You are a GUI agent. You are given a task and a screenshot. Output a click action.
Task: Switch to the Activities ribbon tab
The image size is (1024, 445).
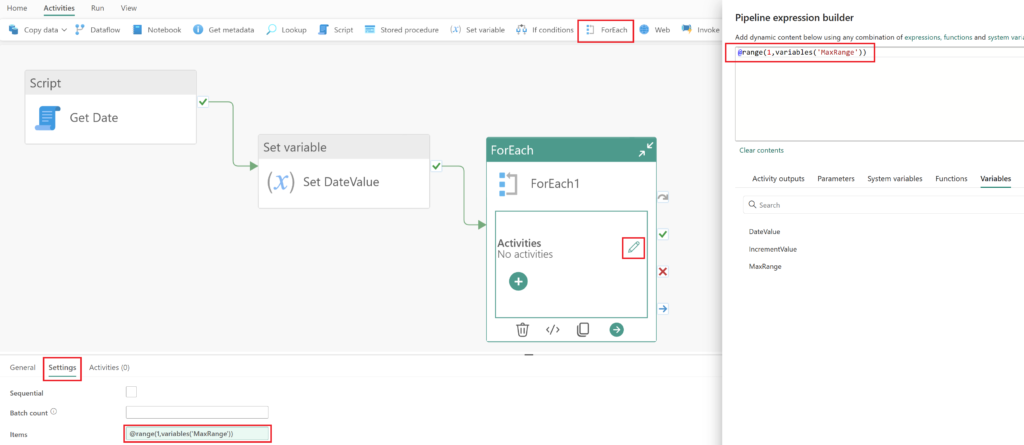[59, 8]
